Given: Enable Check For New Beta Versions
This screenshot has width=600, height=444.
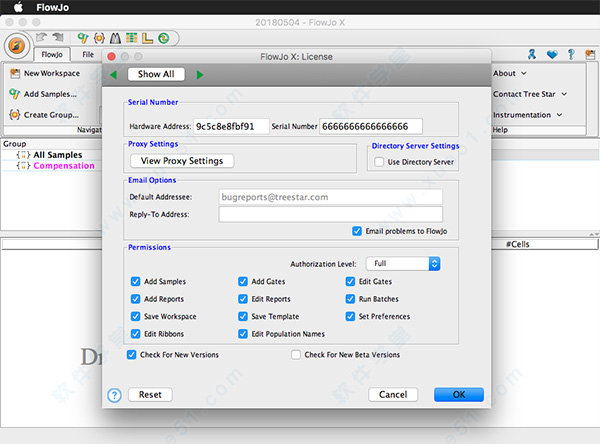Looking at the screenshot, I should pyautogui.click(x=296, y=355).
